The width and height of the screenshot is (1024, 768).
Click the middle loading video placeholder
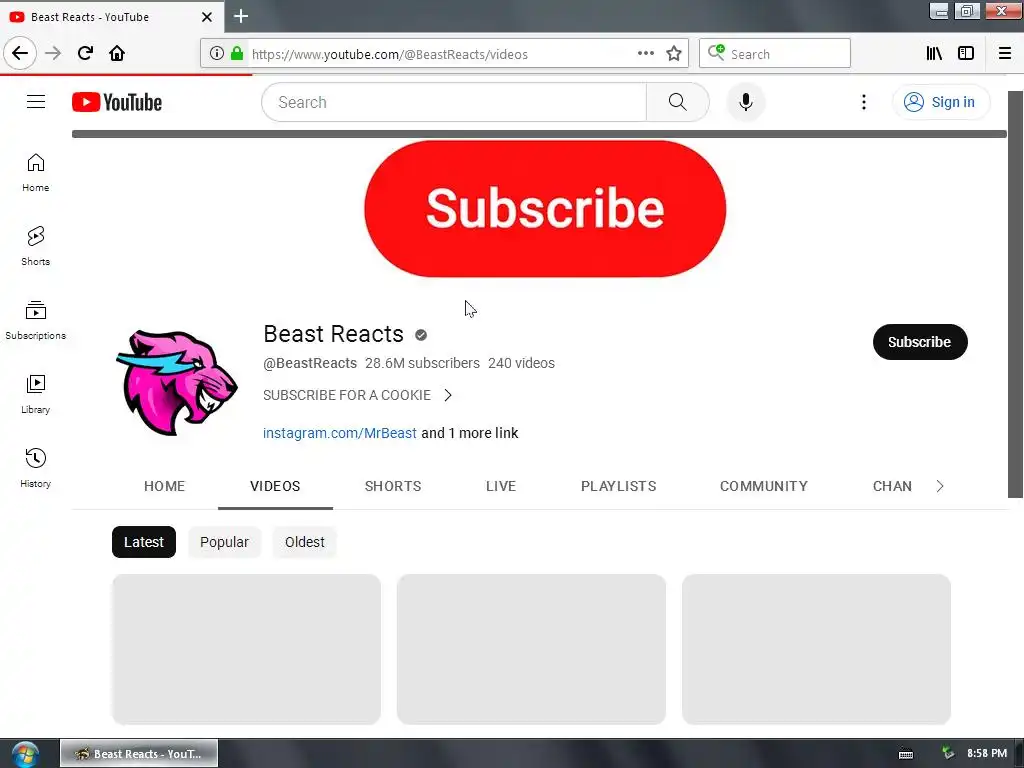pyautogui.click(x=531, y=649)
